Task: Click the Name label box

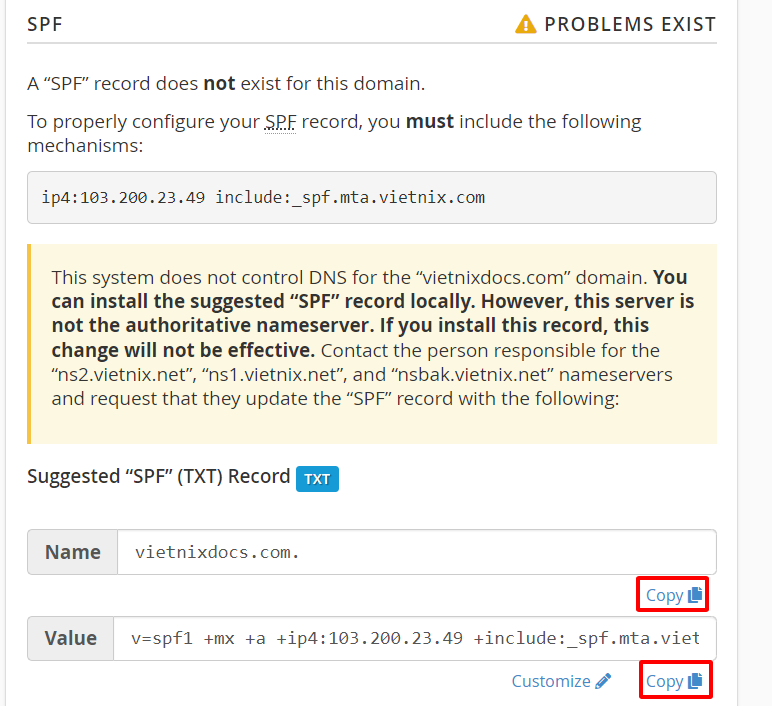Action: tap(72, 552)
